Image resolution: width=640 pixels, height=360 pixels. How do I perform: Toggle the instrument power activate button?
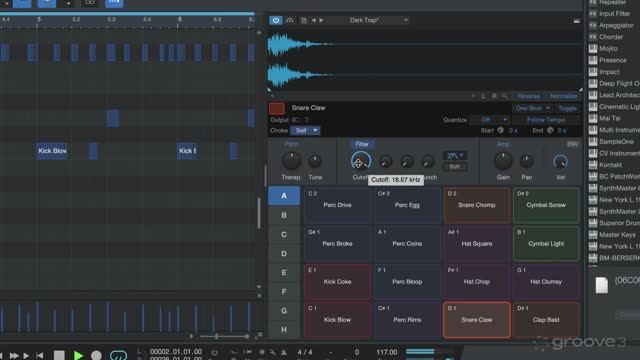[x=276, y=20]
